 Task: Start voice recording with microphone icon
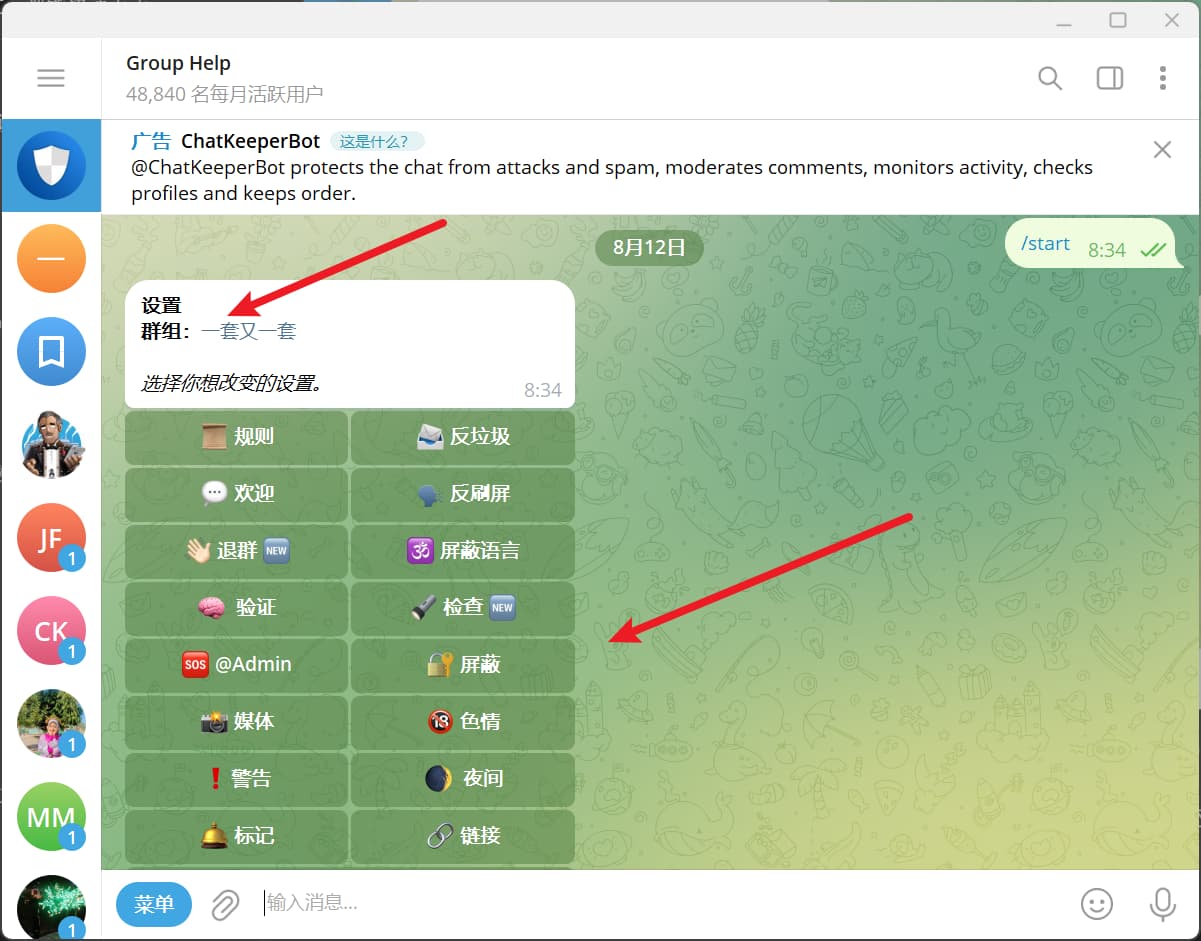tap(1162, 904)
